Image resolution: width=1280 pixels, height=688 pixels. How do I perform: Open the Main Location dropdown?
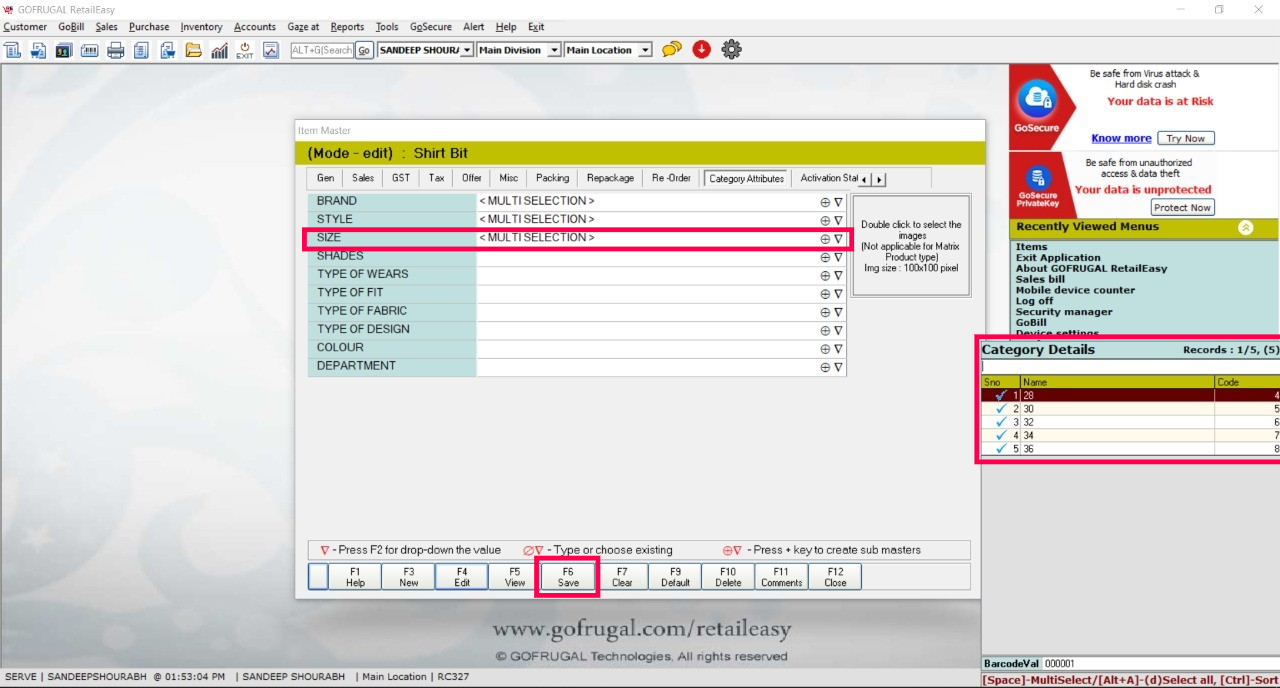(x=645, y=50)
